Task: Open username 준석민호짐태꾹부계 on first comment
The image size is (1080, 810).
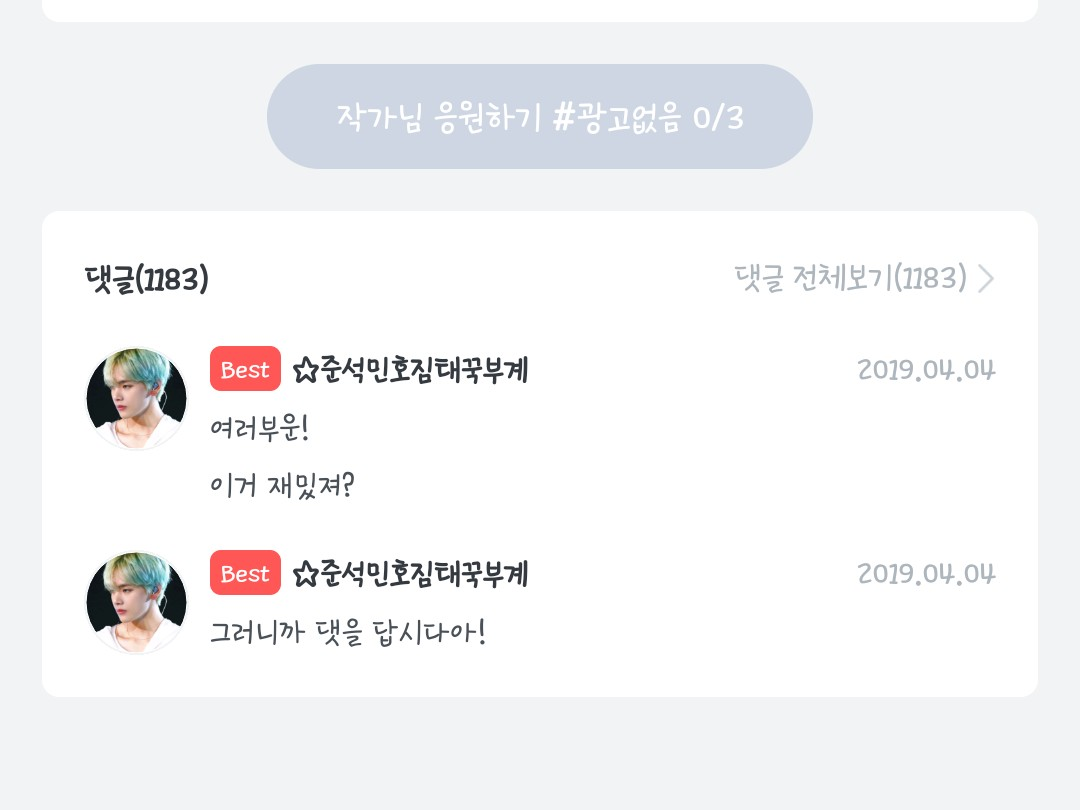Action: point(424,371)
